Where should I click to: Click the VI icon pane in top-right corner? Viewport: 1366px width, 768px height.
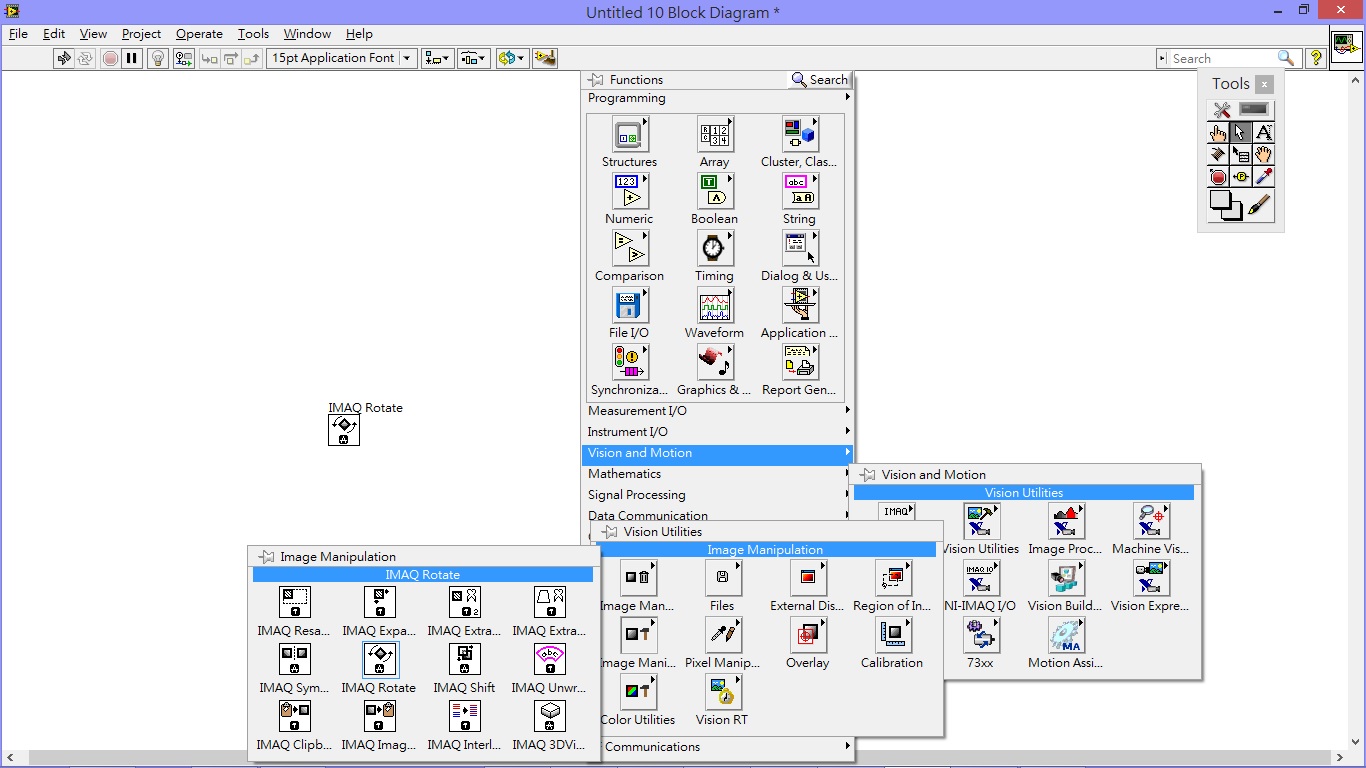point(1347,48)
